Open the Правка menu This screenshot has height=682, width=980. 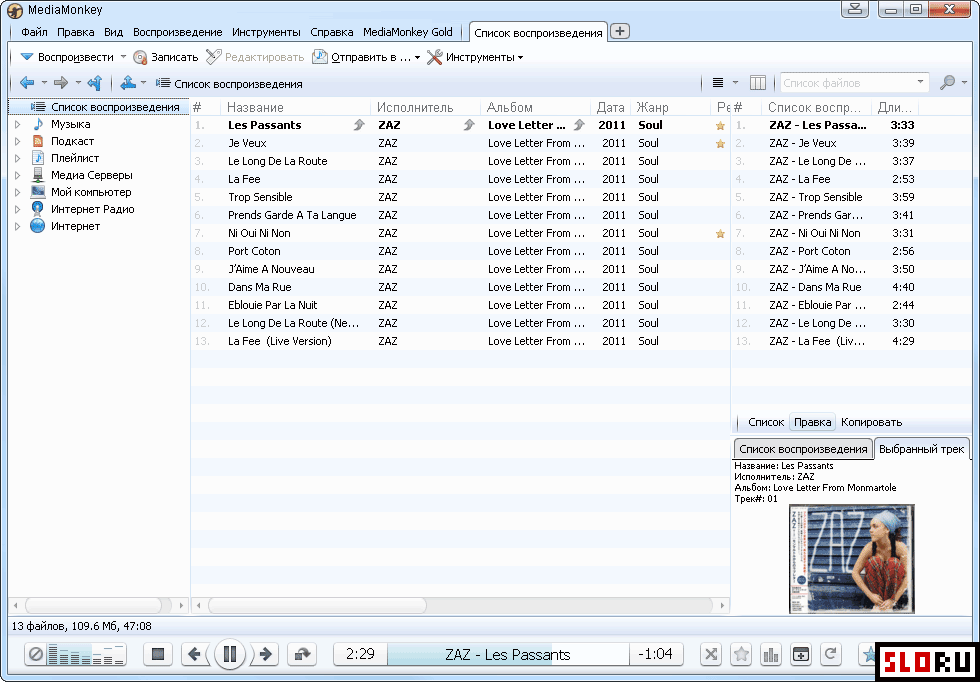76,32
